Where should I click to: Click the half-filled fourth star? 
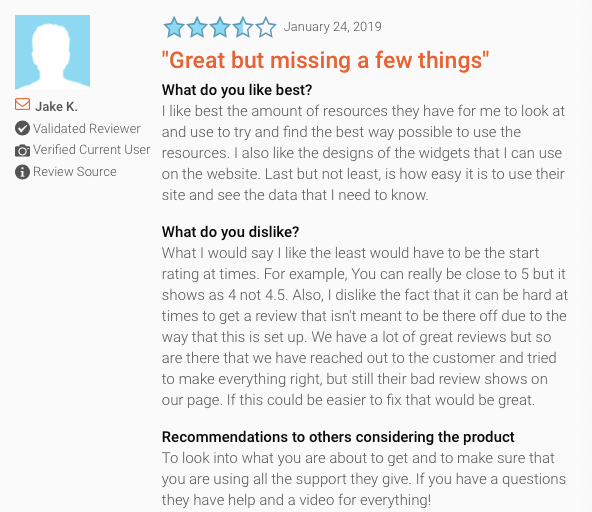point(243,27)
